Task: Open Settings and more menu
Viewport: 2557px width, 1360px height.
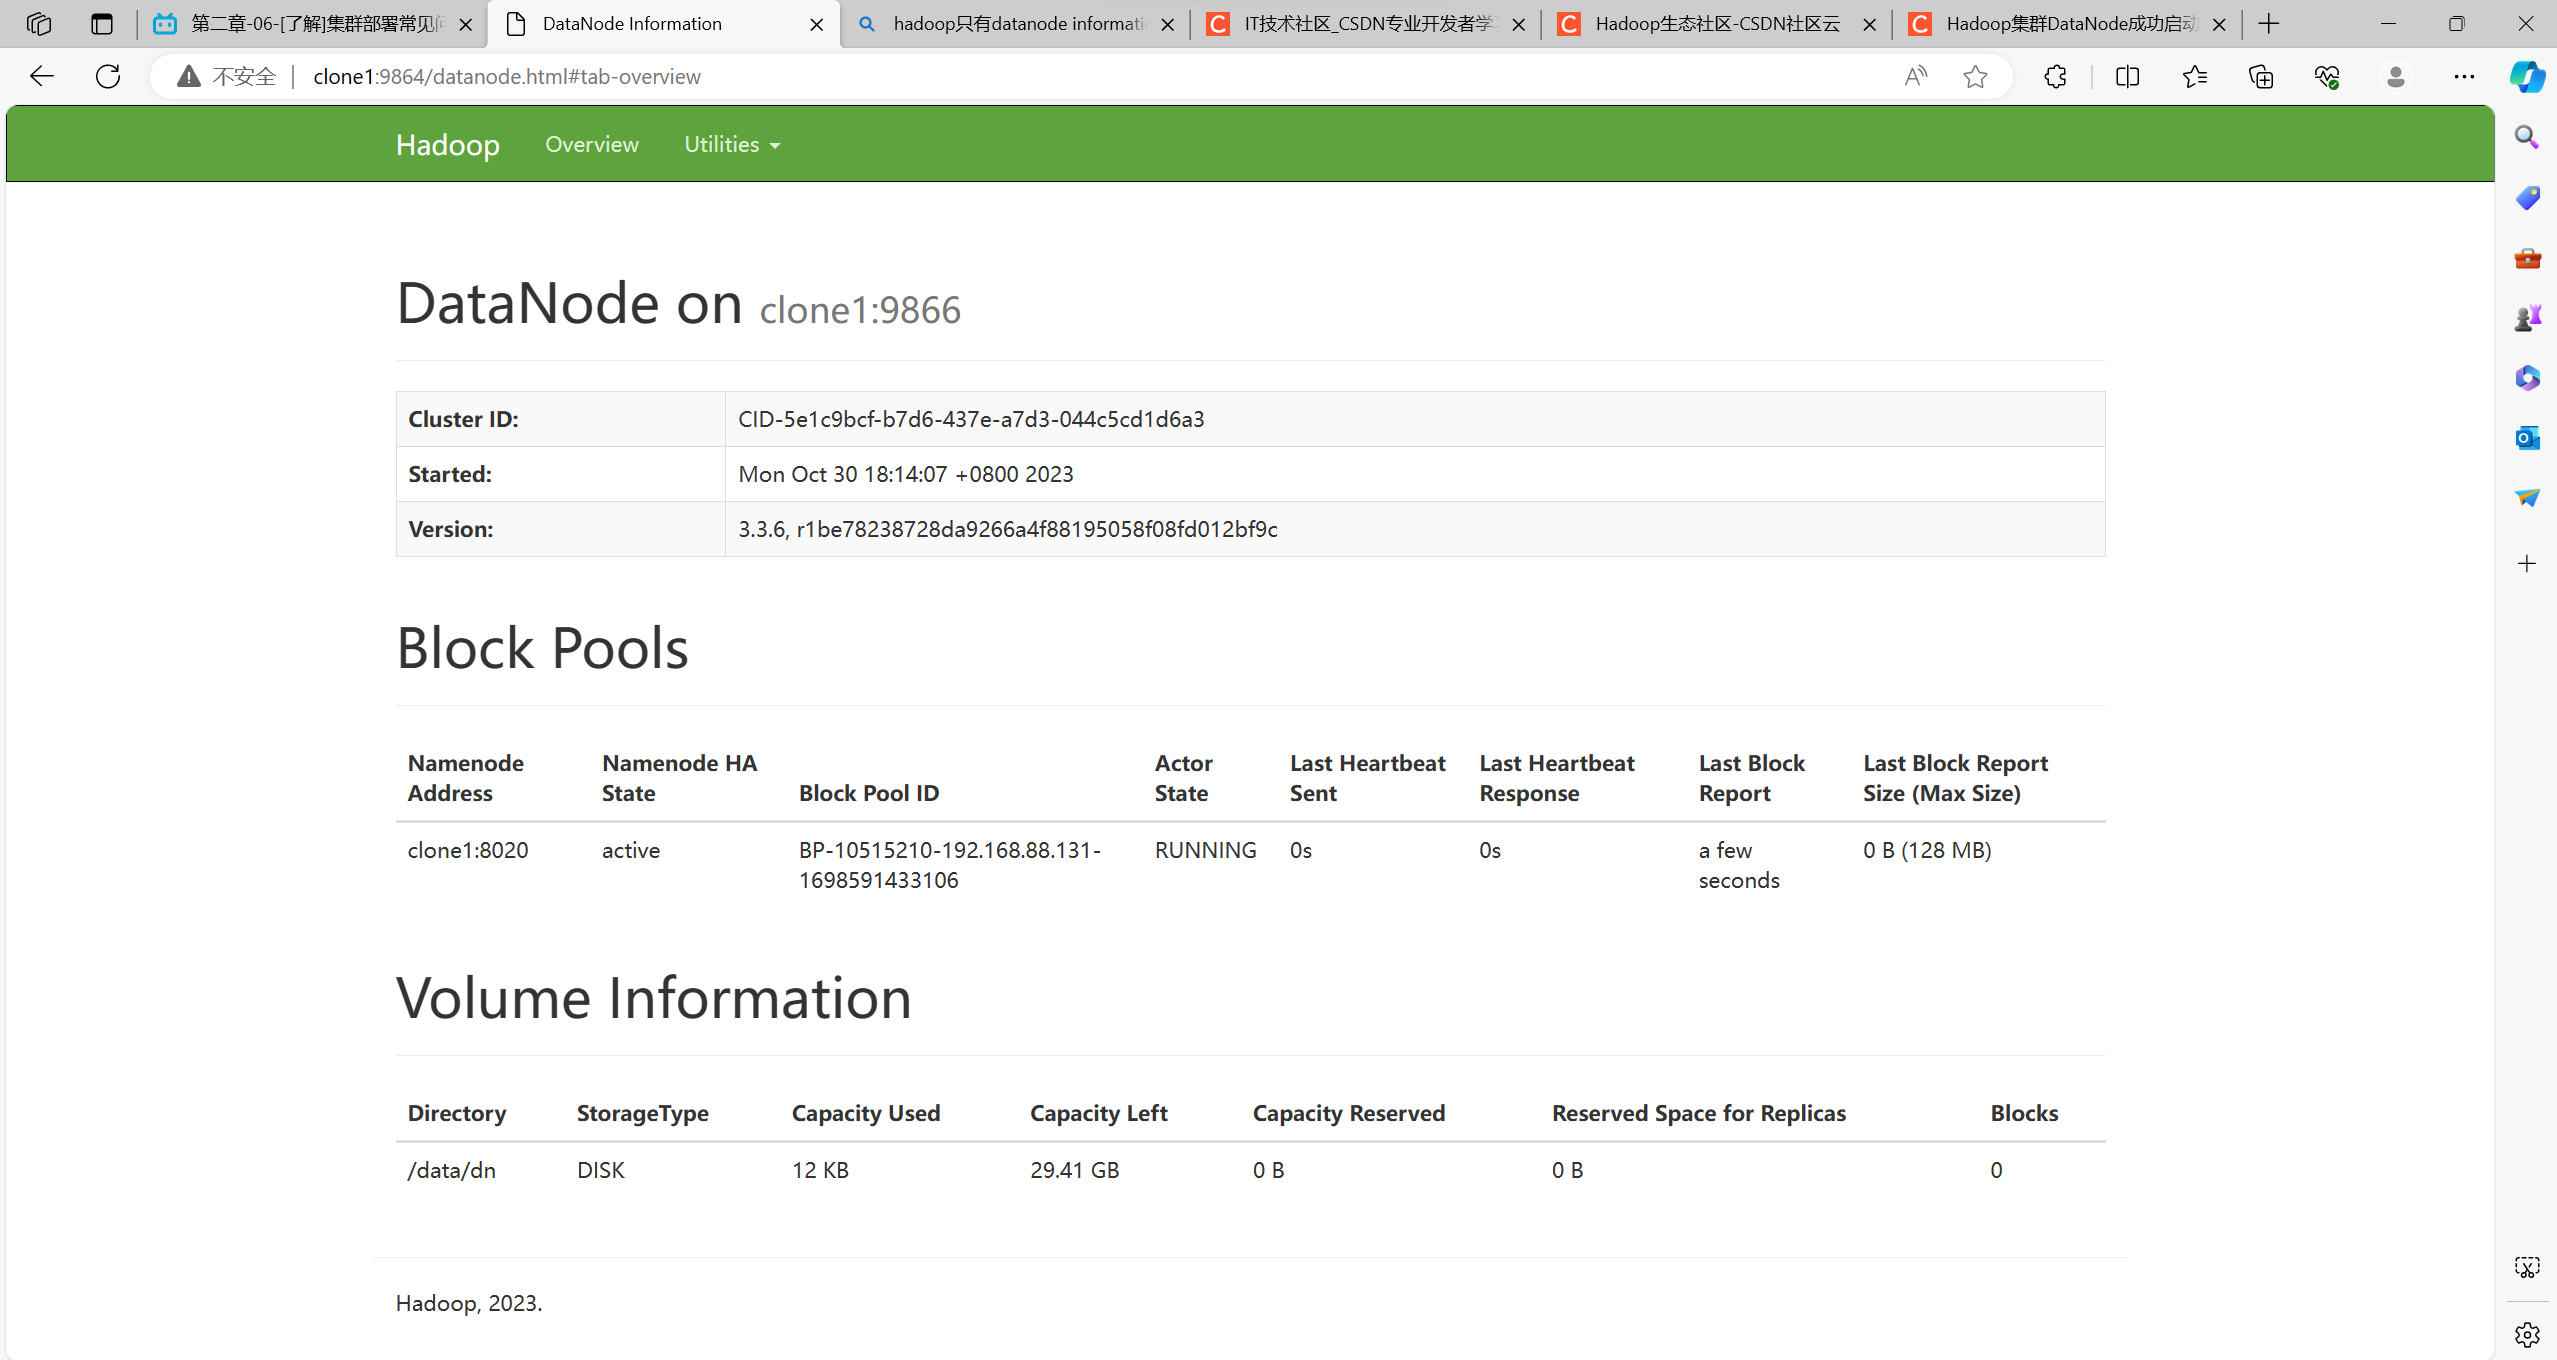Action: click(x=2464, y=76)
